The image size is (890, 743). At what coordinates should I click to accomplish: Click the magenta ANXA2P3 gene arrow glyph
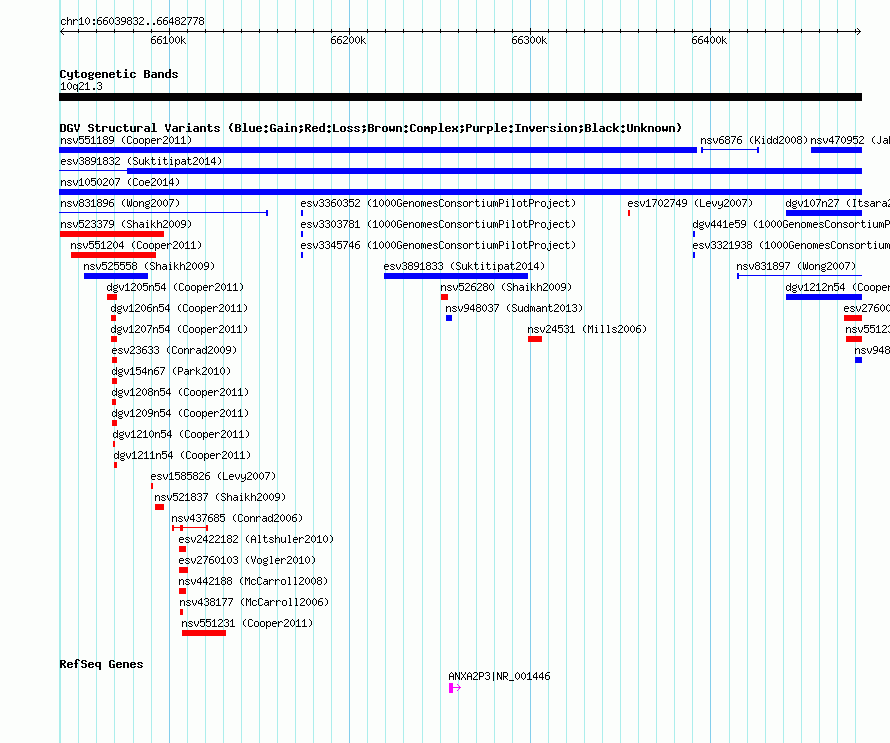pyautogui.click(x=455, y=688)
